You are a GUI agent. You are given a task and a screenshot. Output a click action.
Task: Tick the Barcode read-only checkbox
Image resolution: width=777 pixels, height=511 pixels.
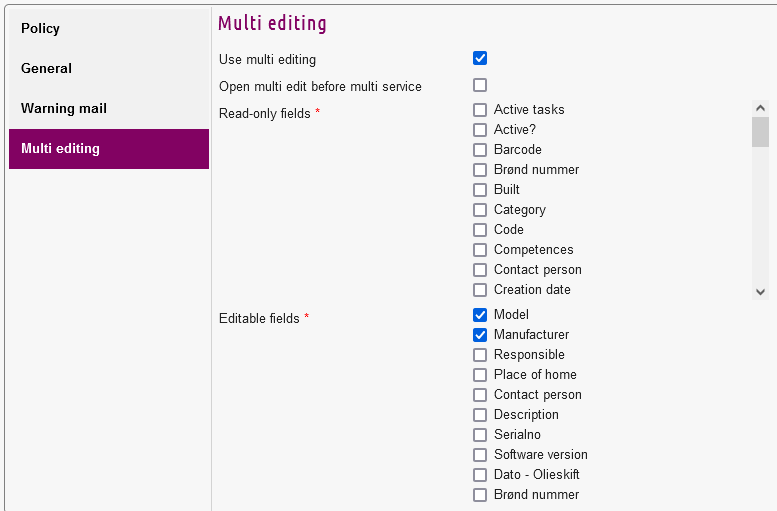(480, 150)
